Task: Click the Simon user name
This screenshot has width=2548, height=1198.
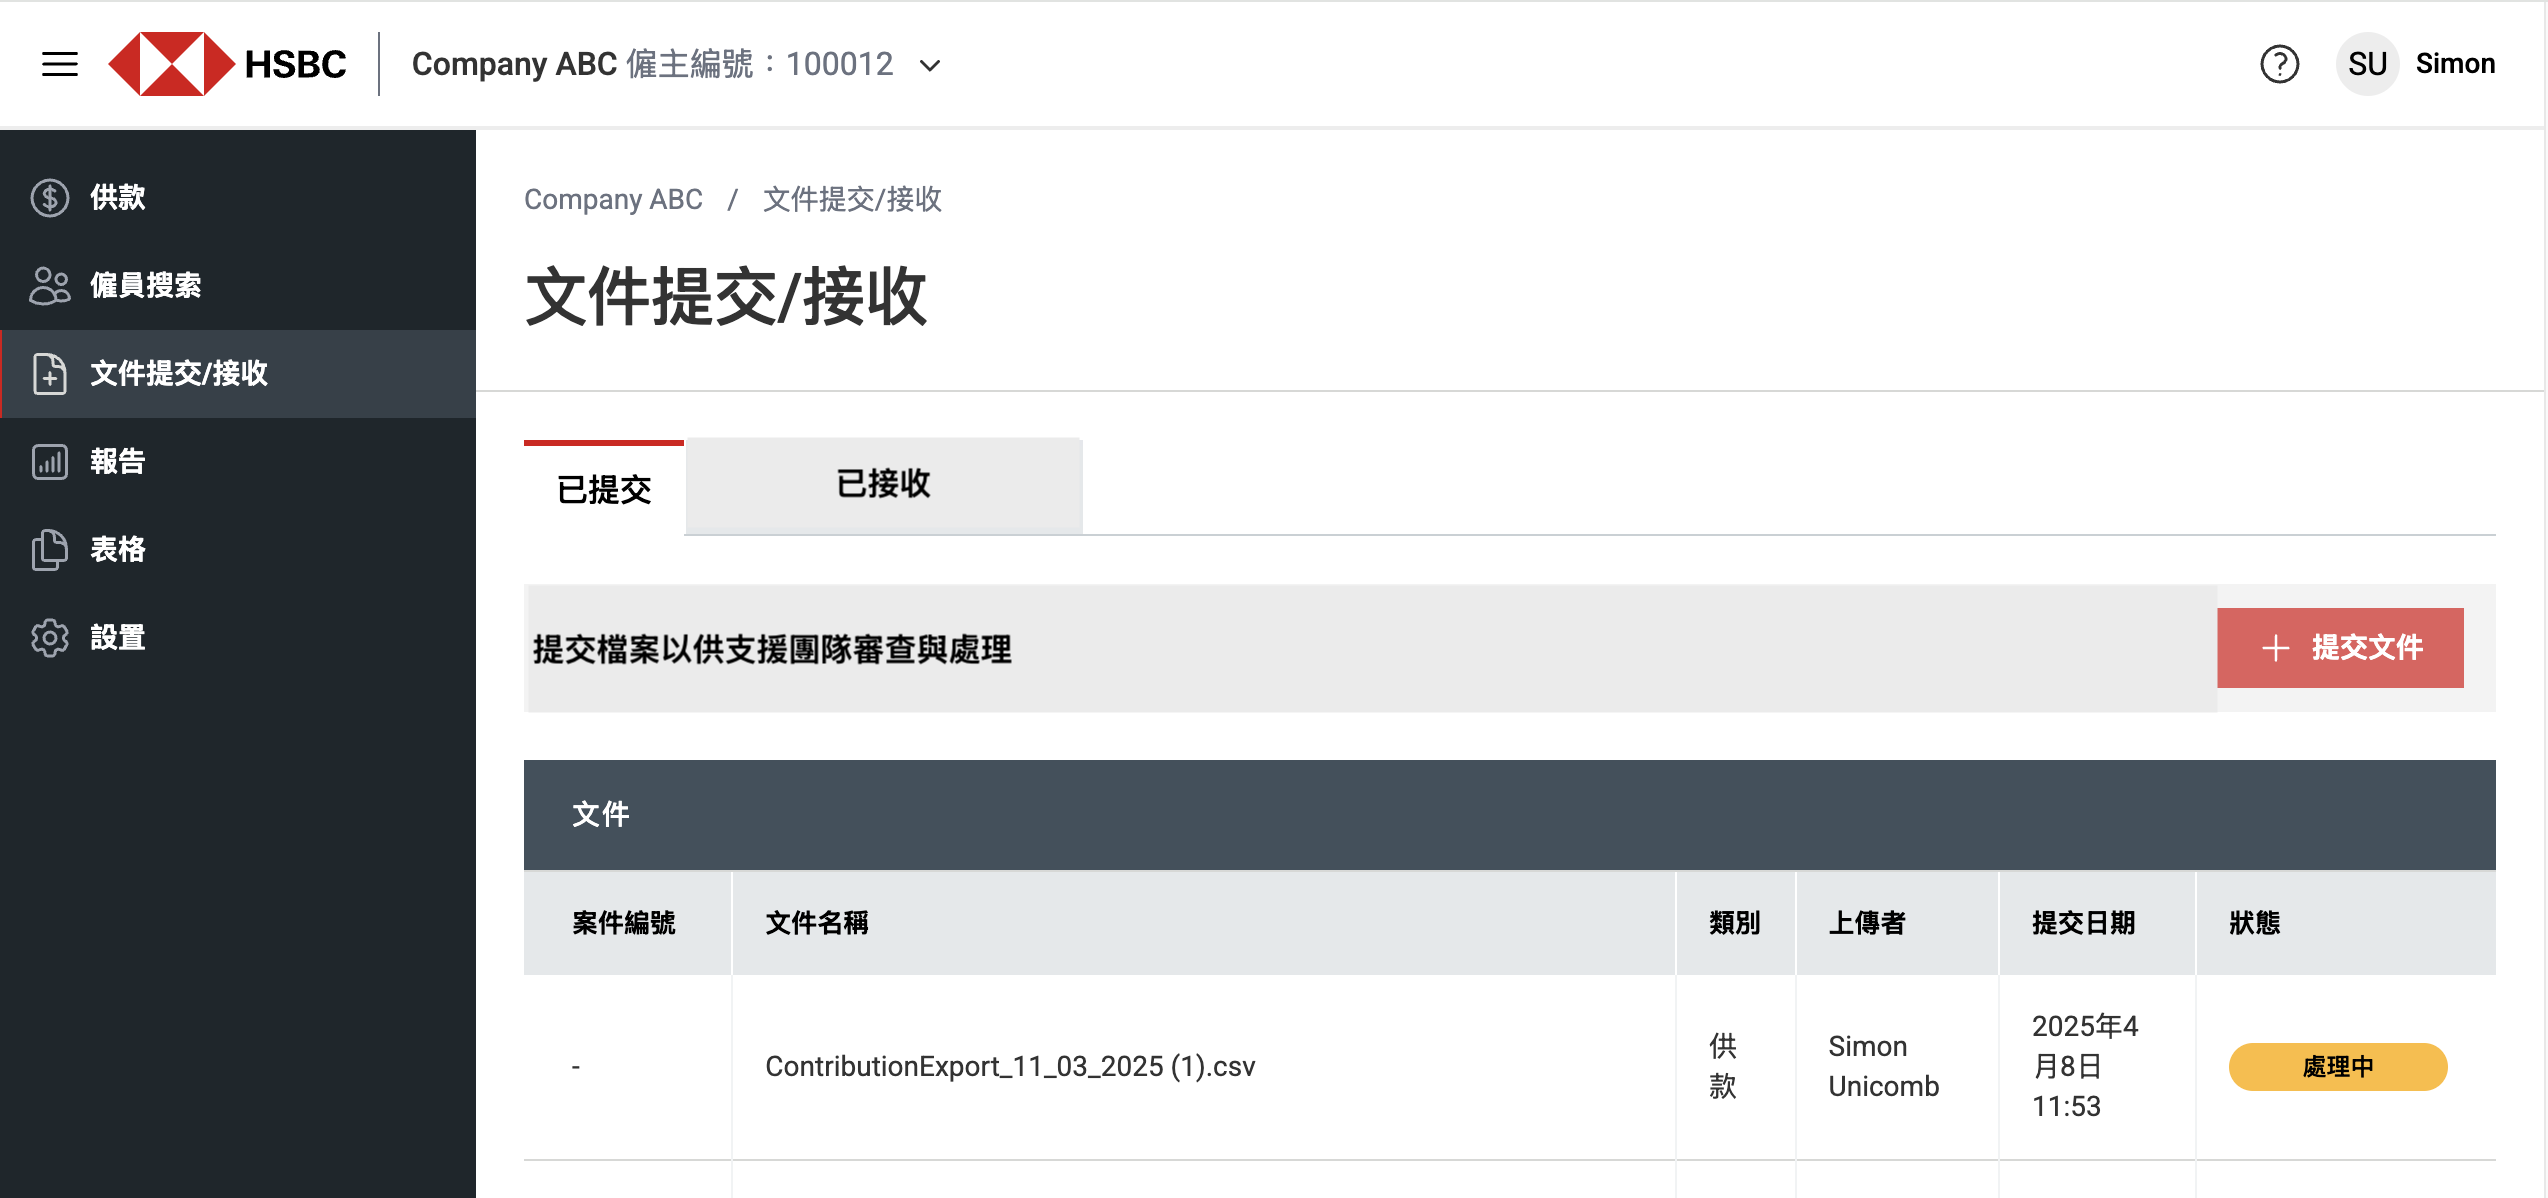Action: 2455,64
